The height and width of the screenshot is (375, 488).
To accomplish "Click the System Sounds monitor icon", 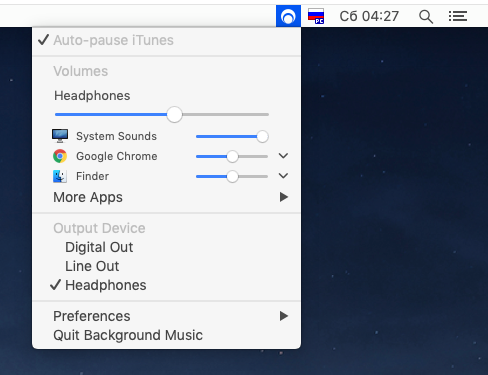I will [60, 136].
